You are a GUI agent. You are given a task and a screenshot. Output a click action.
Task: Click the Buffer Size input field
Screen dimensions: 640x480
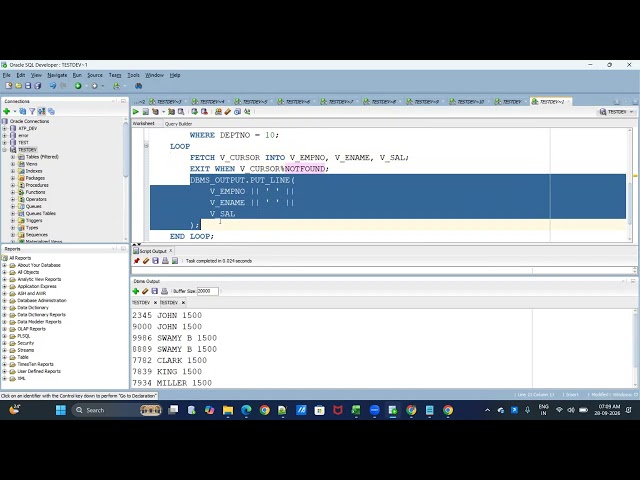[207, 291]
